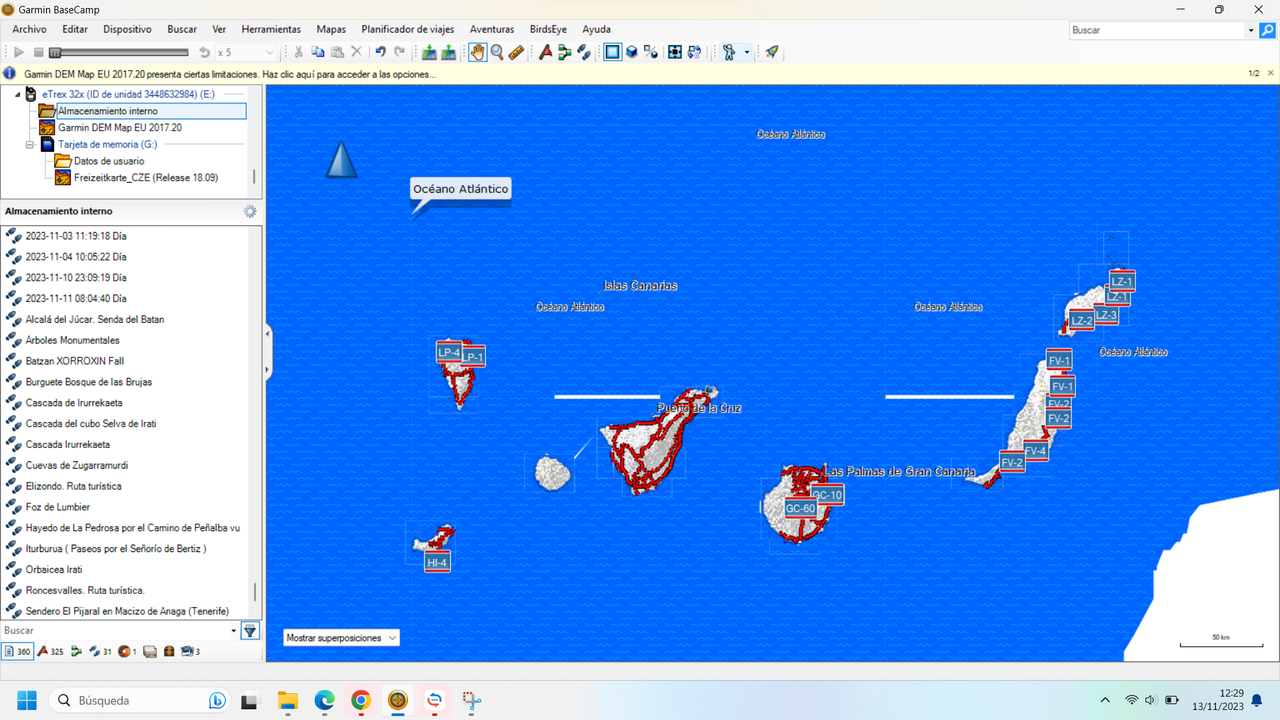Click the loop playback icon
The image size is (1280, 720).
pyautogui.click(x=205, y=52)
